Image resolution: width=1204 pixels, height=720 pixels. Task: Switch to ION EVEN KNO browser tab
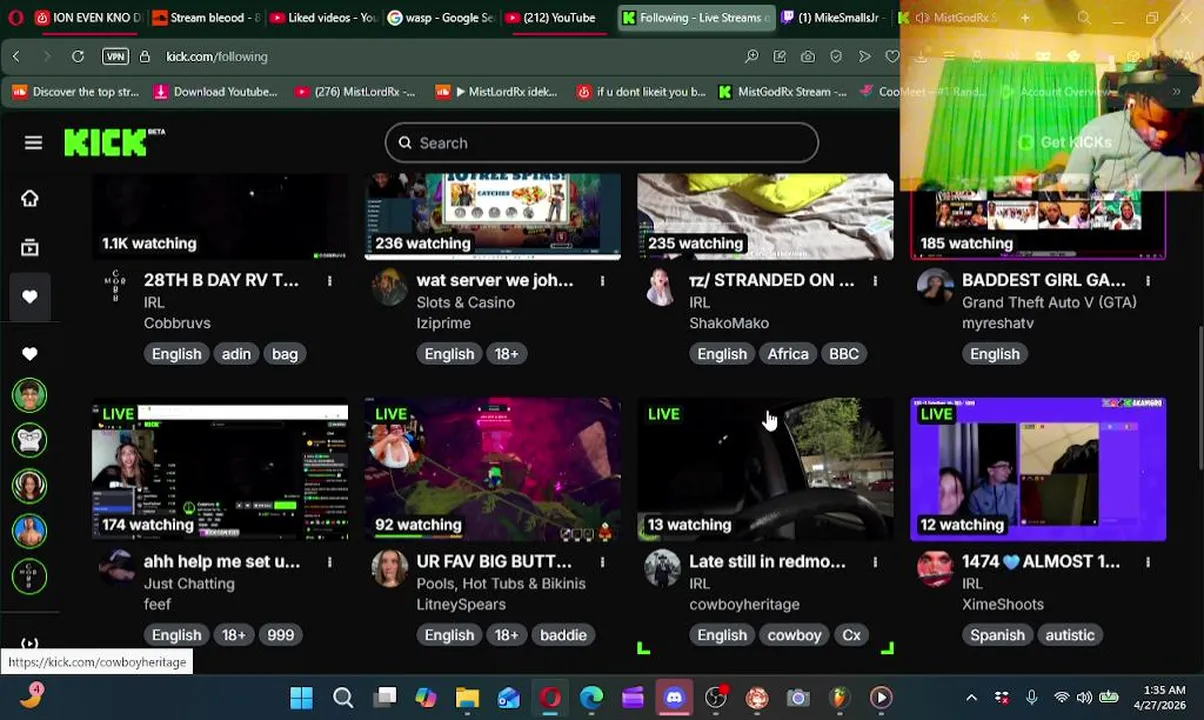coord(88,18)
